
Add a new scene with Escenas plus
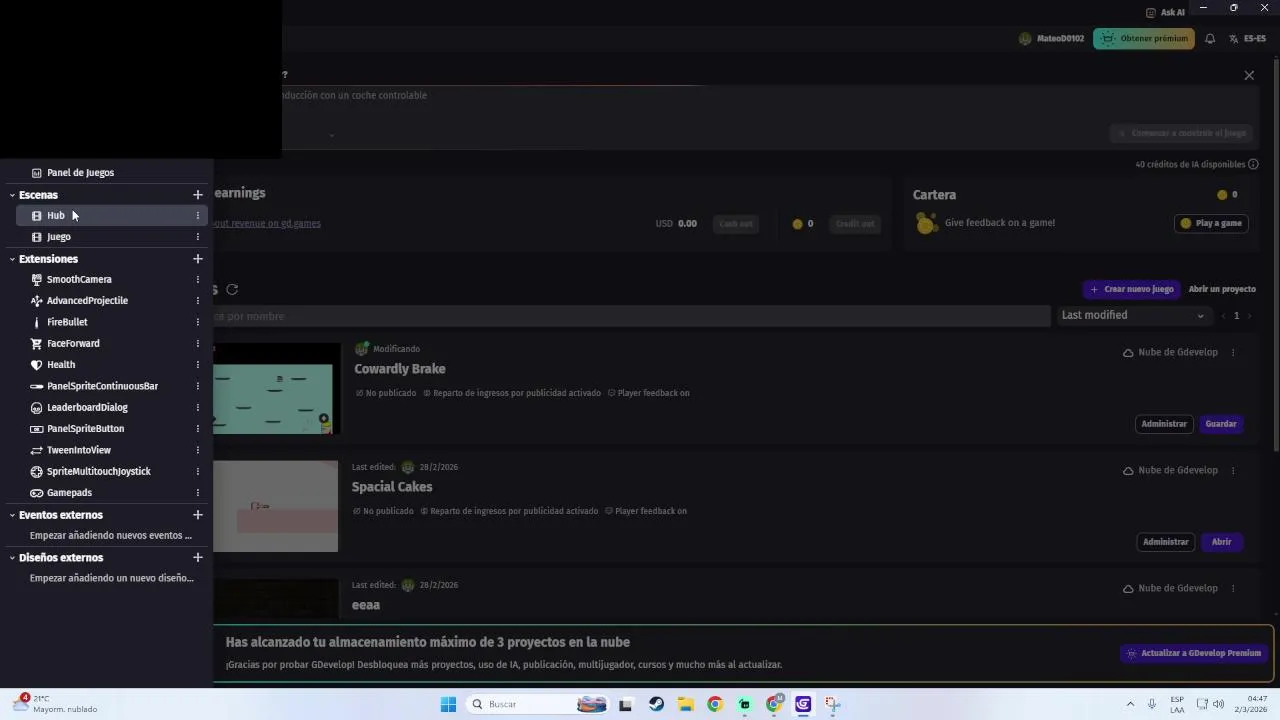click(x=197, y=195)
